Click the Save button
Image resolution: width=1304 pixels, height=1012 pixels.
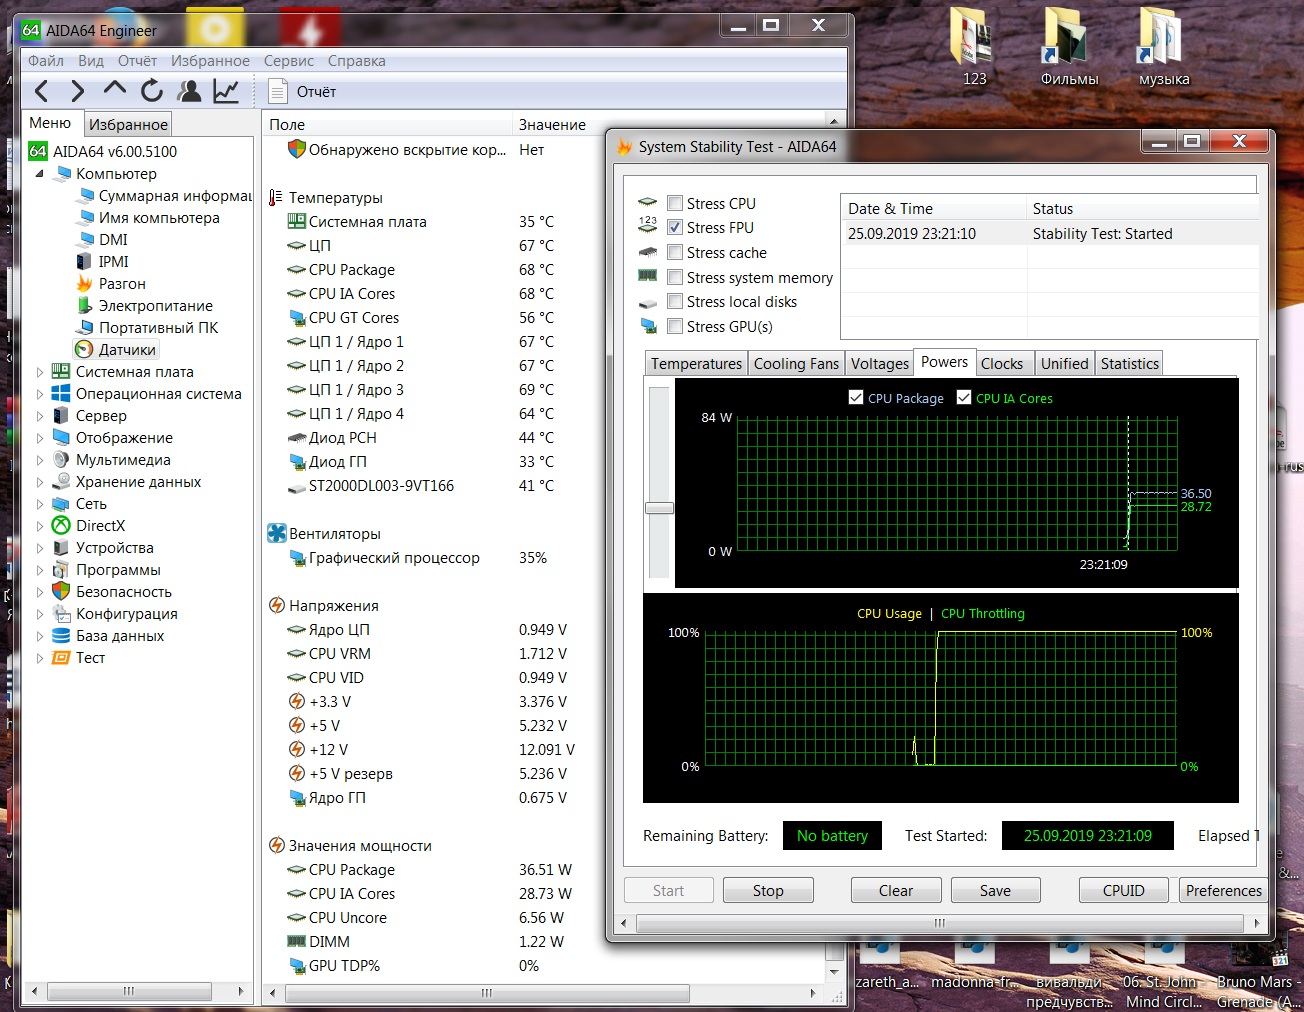point(995,891)
